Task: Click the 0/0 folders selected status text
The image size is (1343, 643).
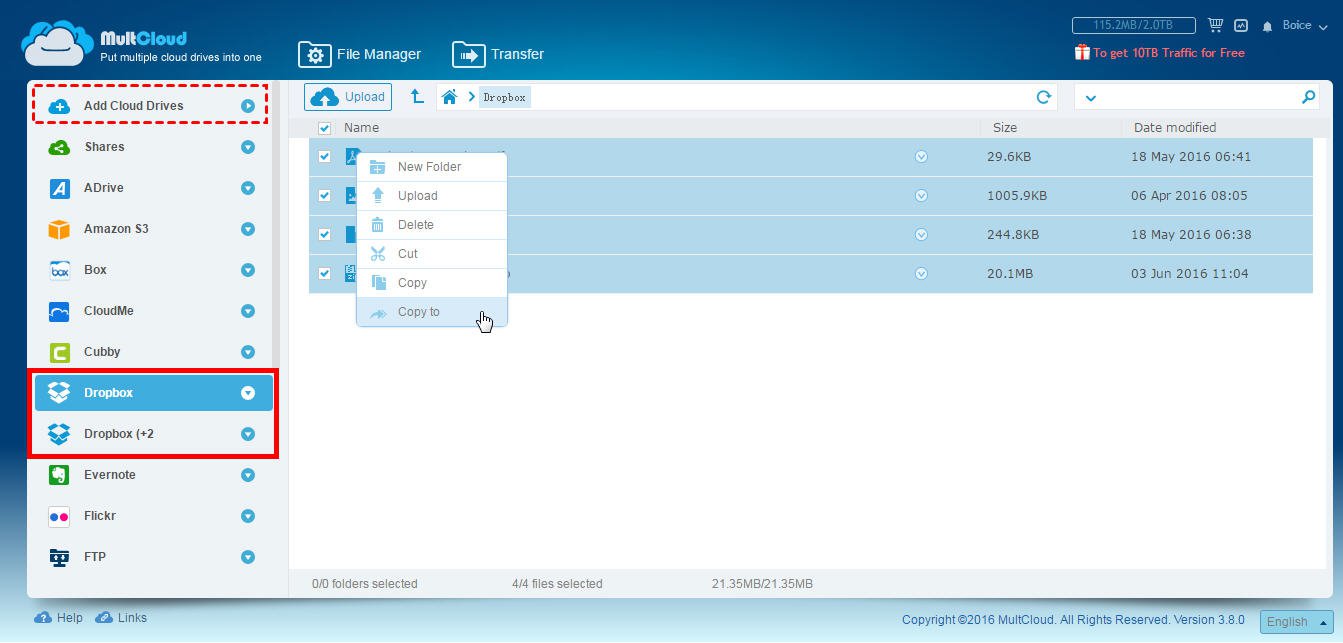Action: click(365, 584)
